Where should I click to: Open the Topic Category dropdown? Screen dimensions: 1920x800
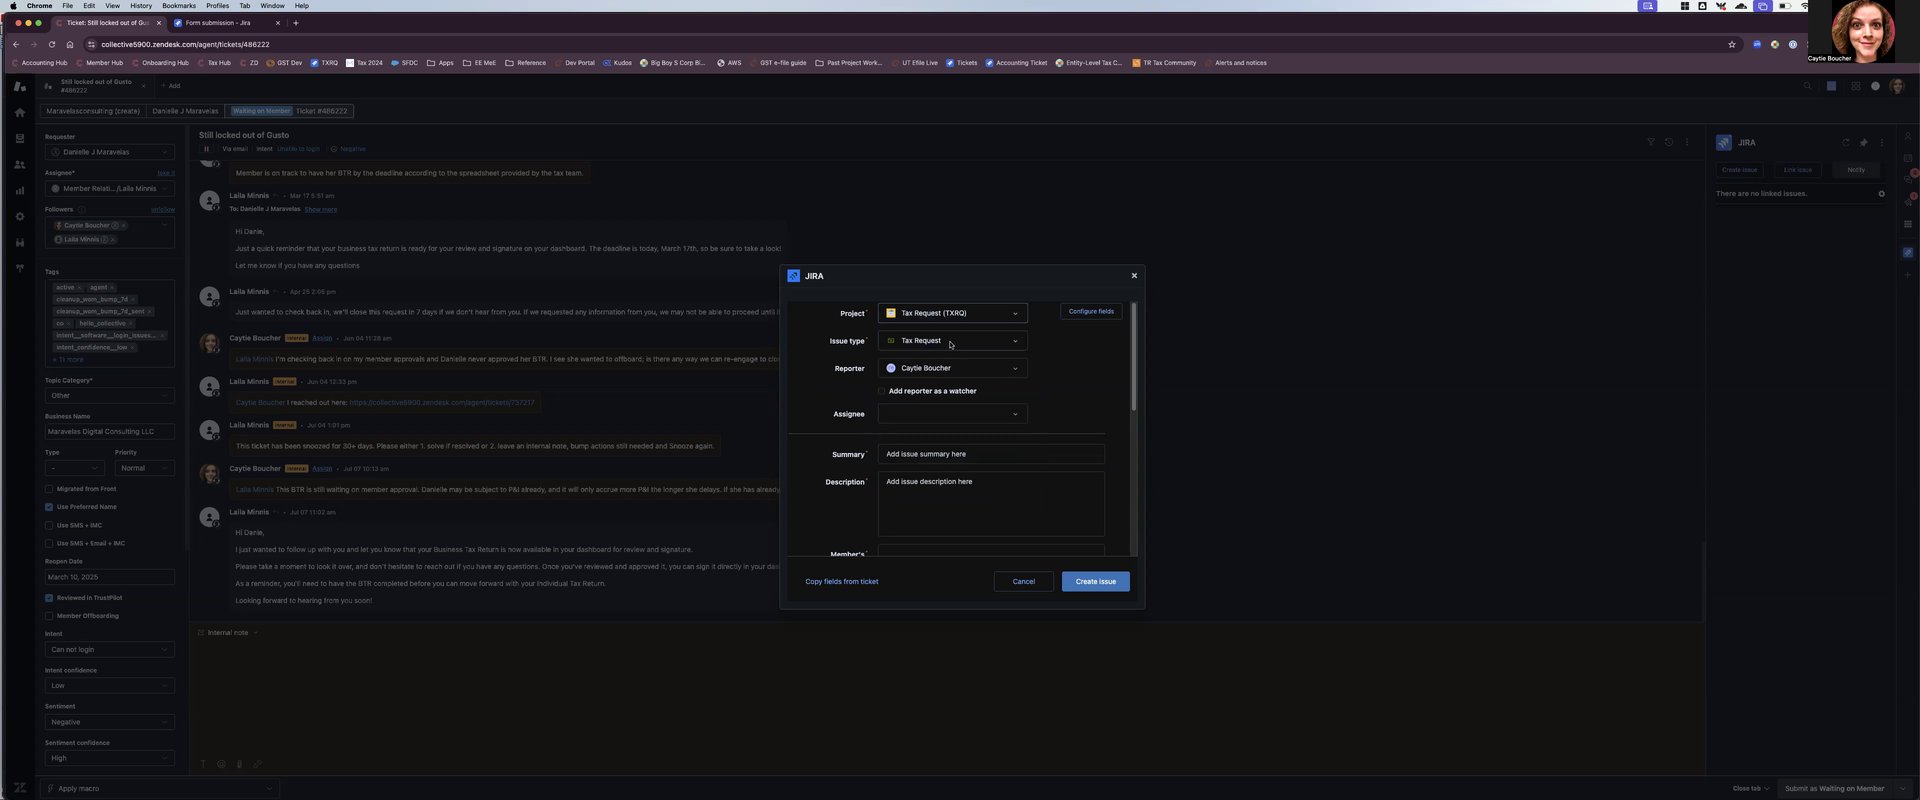[110, 396]
